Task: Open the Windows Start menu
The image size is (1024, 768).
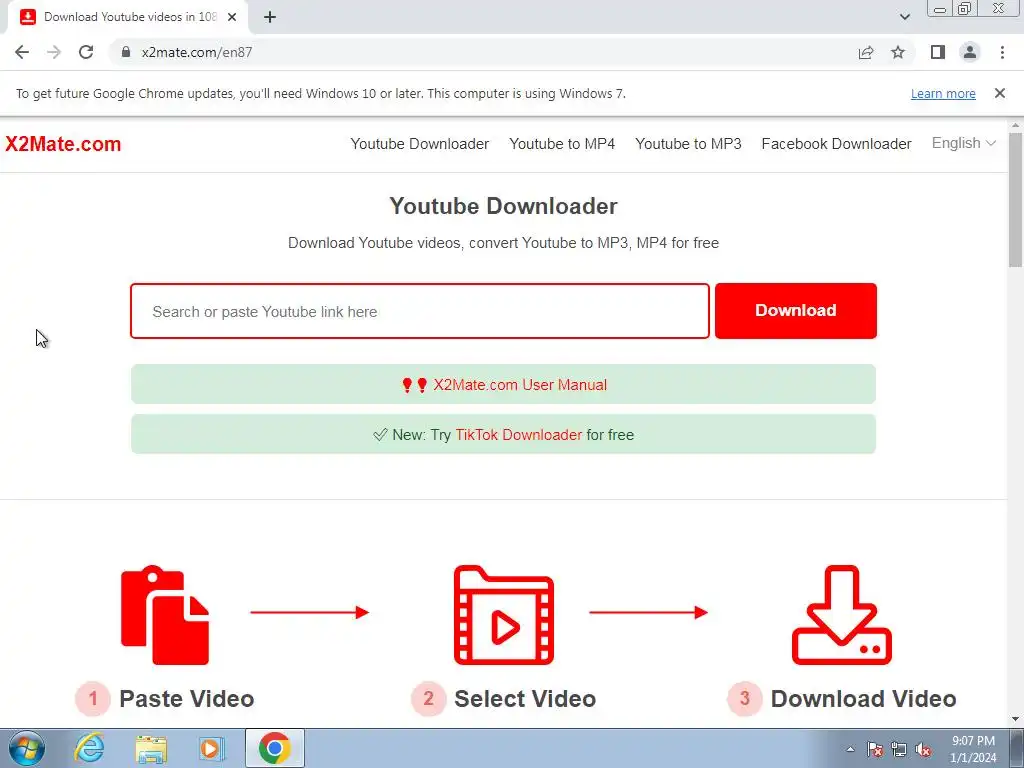Action: pos(26,748)
